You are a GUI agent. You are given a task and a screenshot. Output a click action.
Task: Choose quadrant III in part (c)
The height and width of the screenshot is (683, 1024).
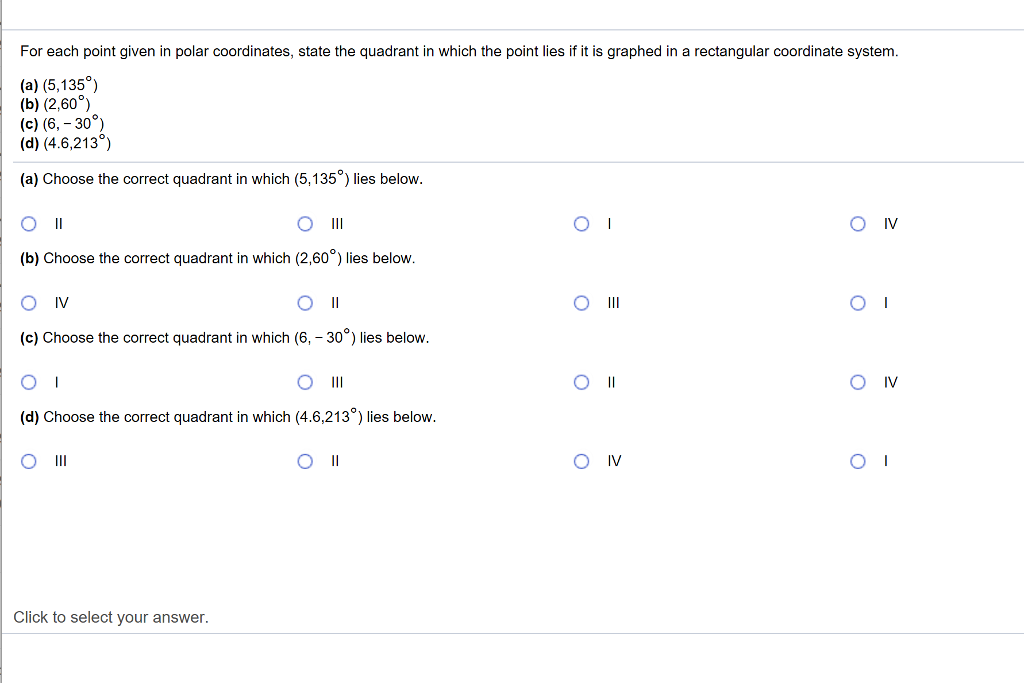click(305, 382)
